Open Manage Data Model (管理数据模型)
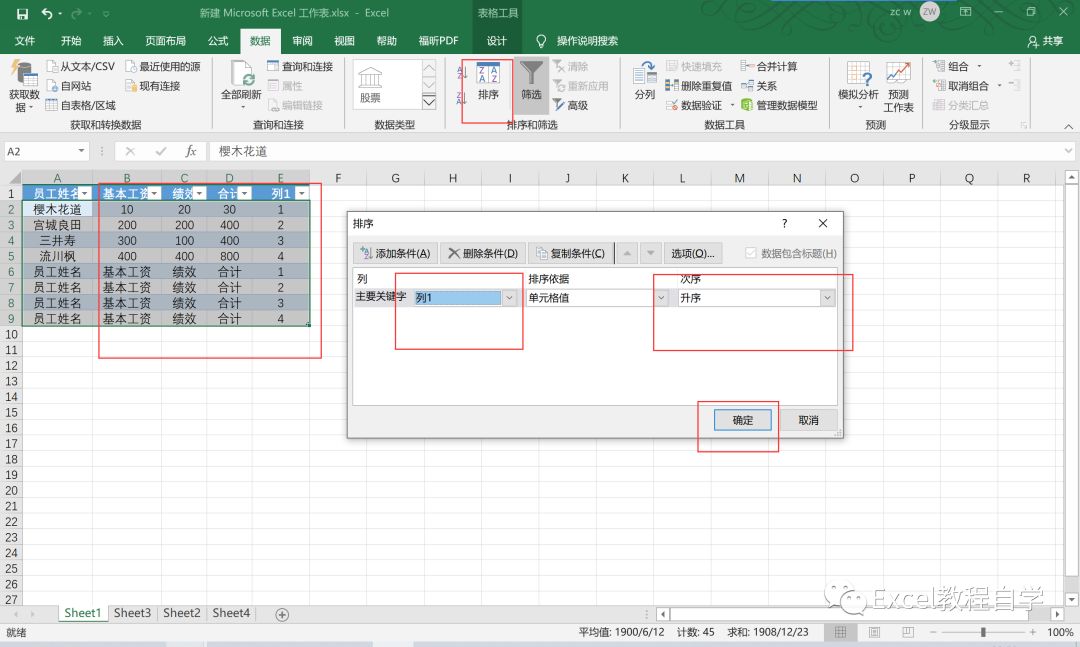1080x647 pixels. coord(779,105)
